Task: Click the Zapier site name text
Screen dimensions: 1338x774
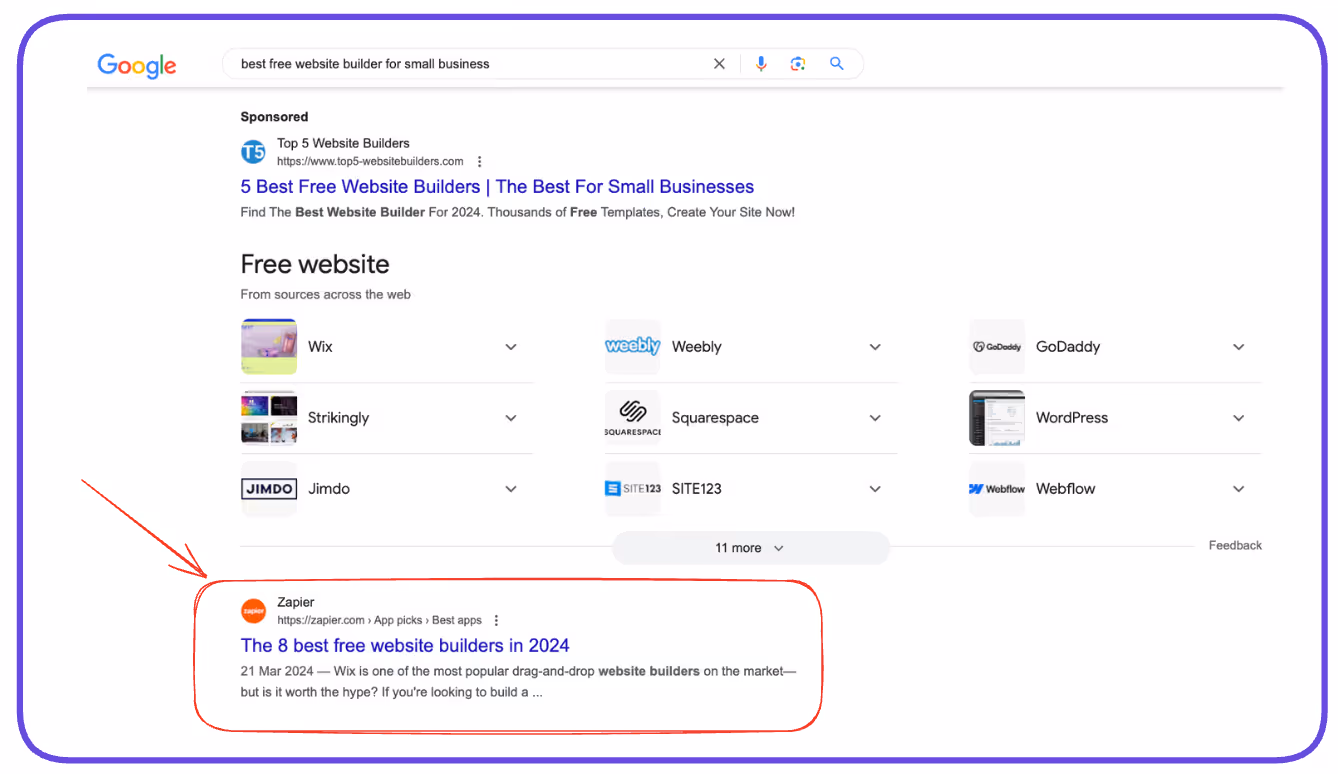Action: point(296,602)
